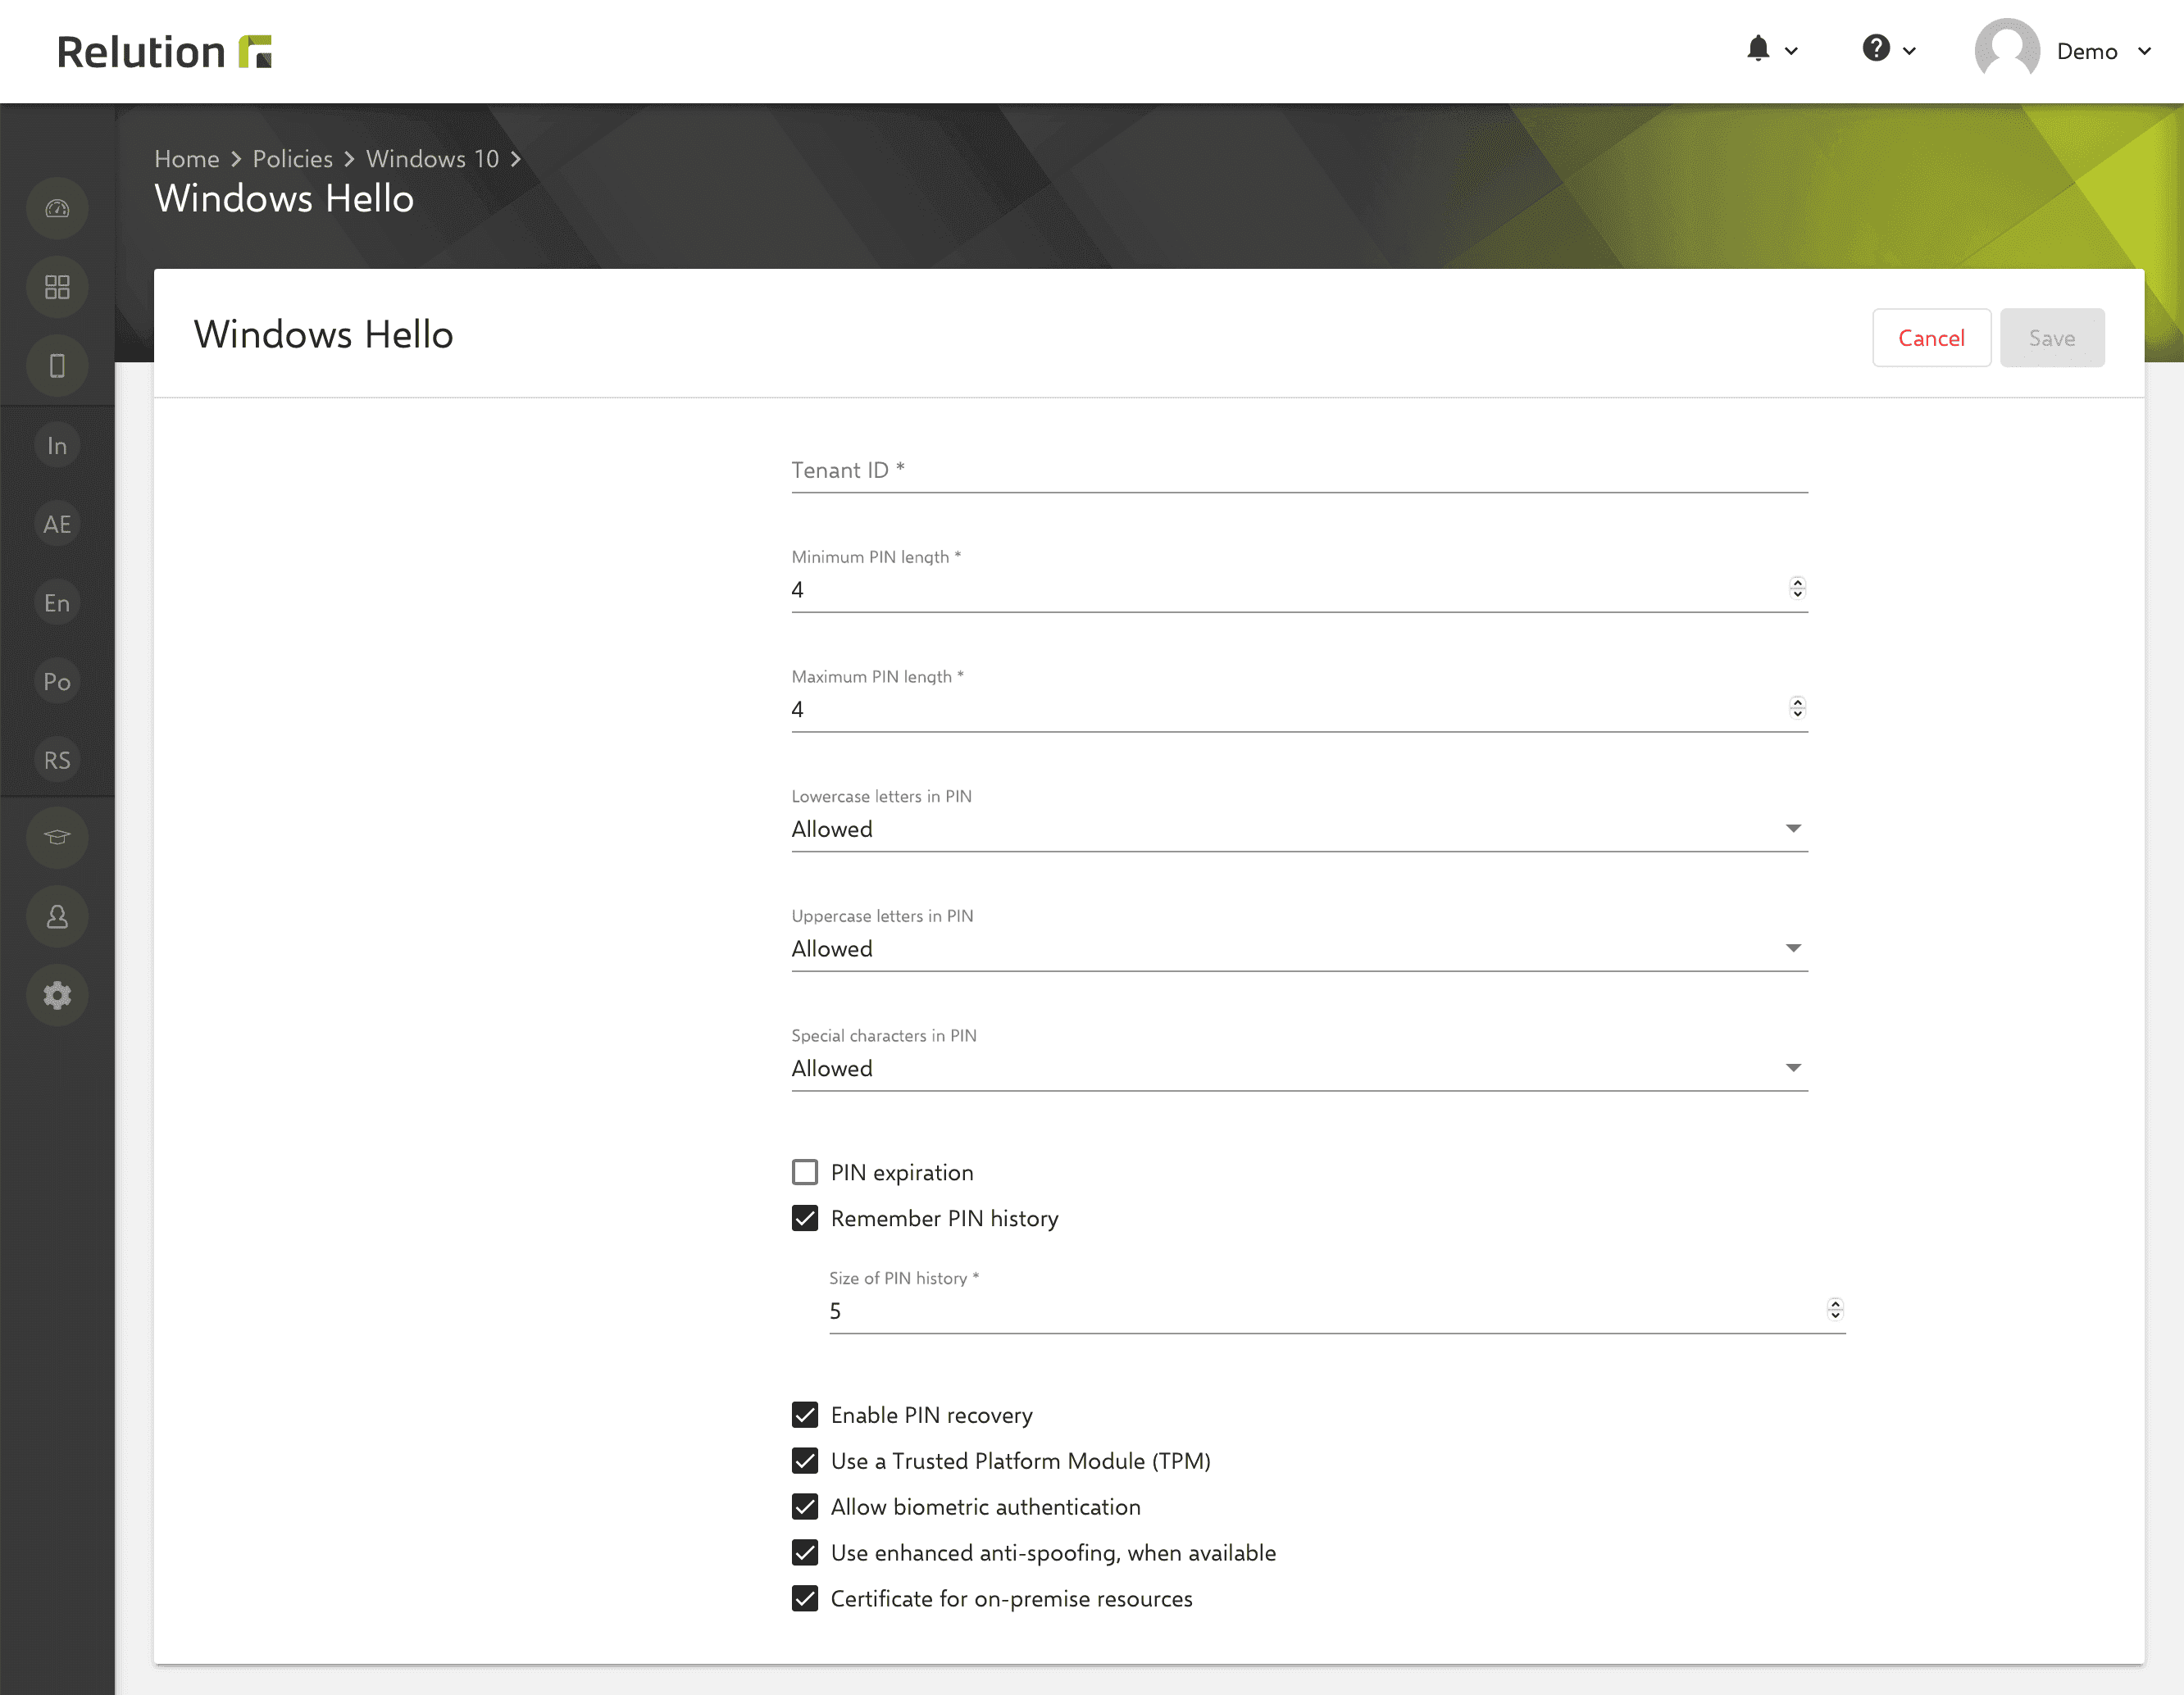Disable Remember PIN history checkbox
This screenshot has height=1695, width=2184.
tap(805, 1218)
